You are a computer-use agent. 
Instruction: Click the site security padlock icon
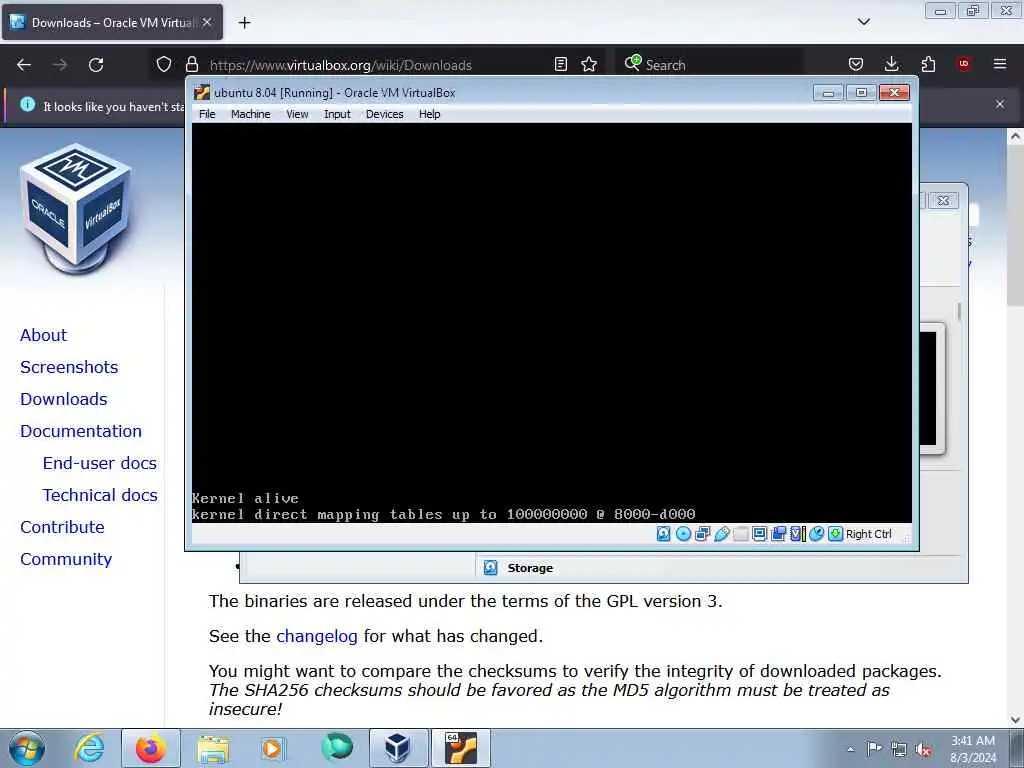click(191, 65)
